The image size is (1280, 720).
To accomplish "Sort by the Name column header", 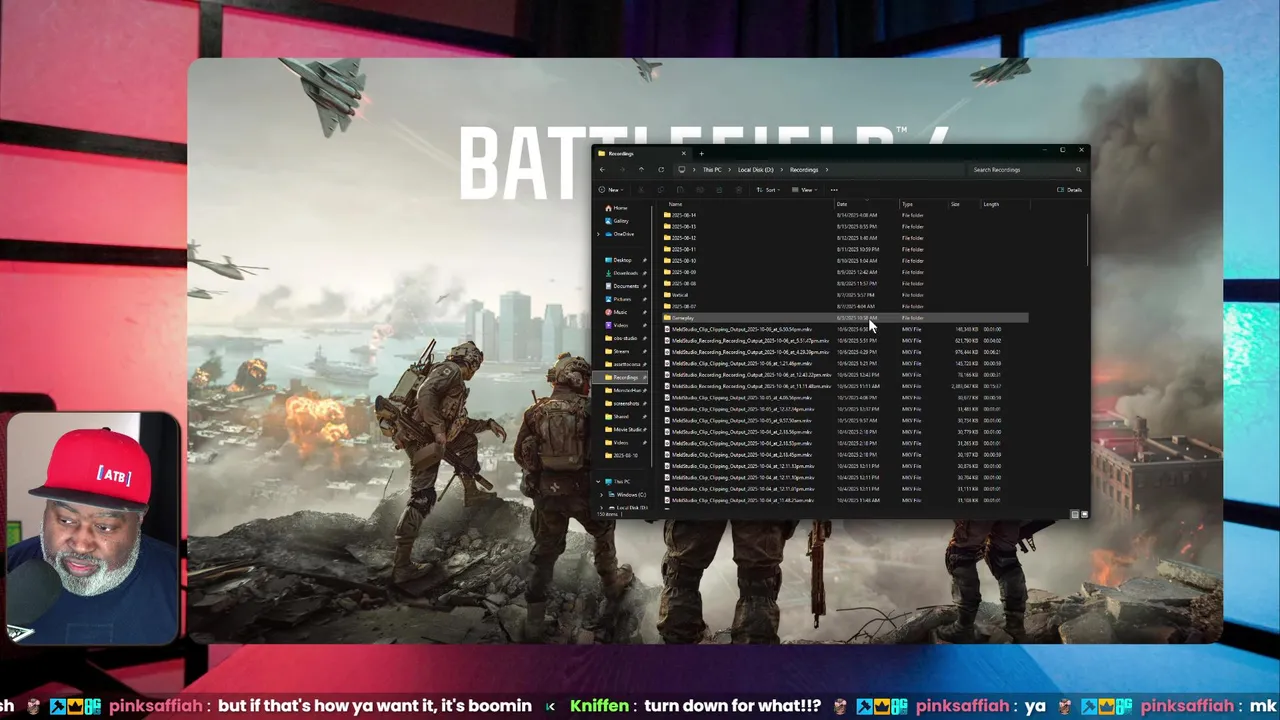I will (675, 204).
